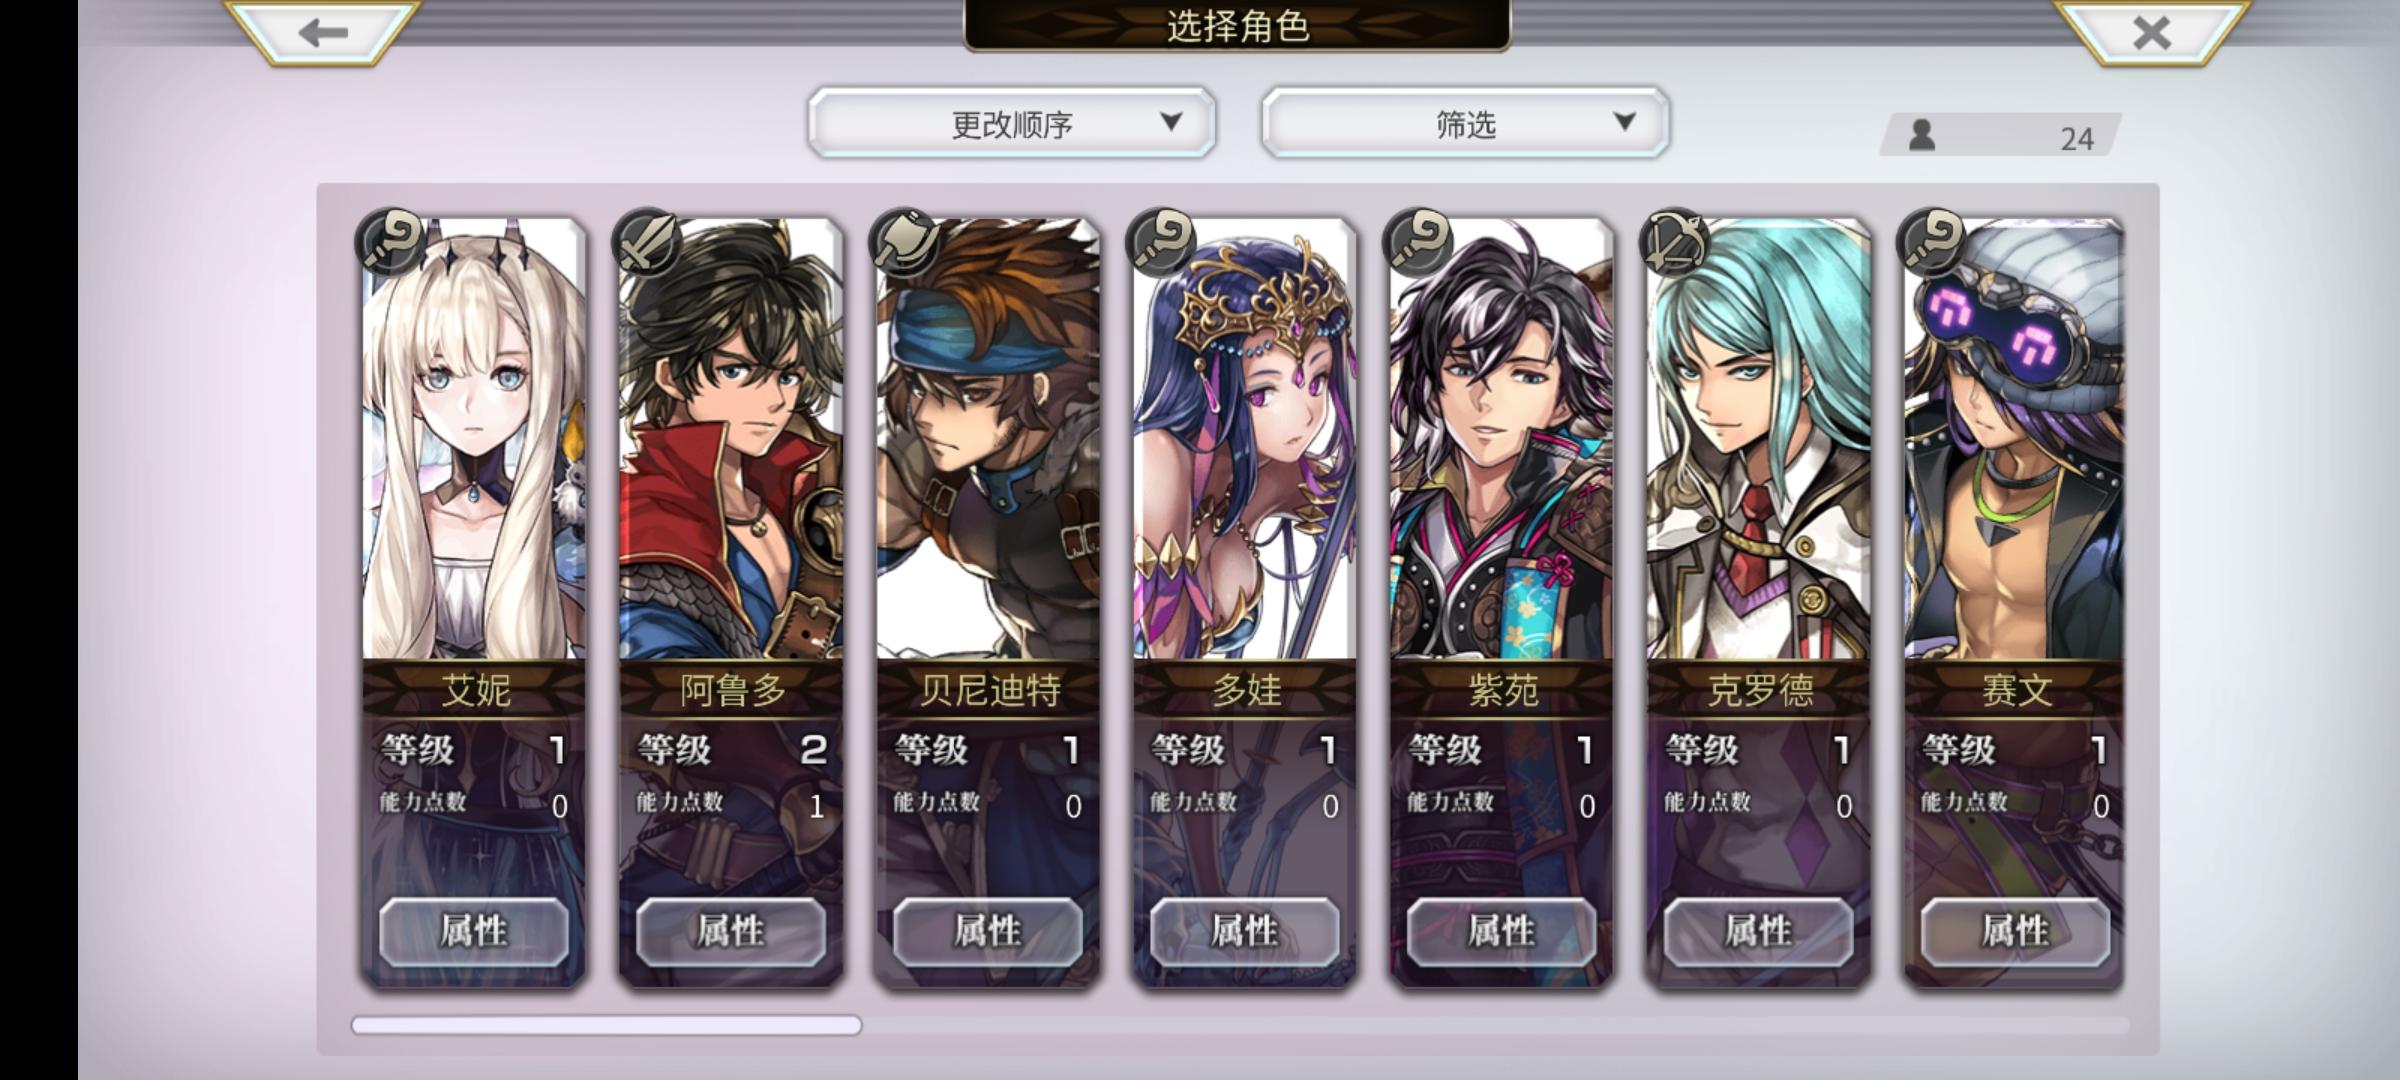Go back using the arrow button
Image resolution: width=2400 pixels, height=1080 pixels.
[x=322, y=32]
